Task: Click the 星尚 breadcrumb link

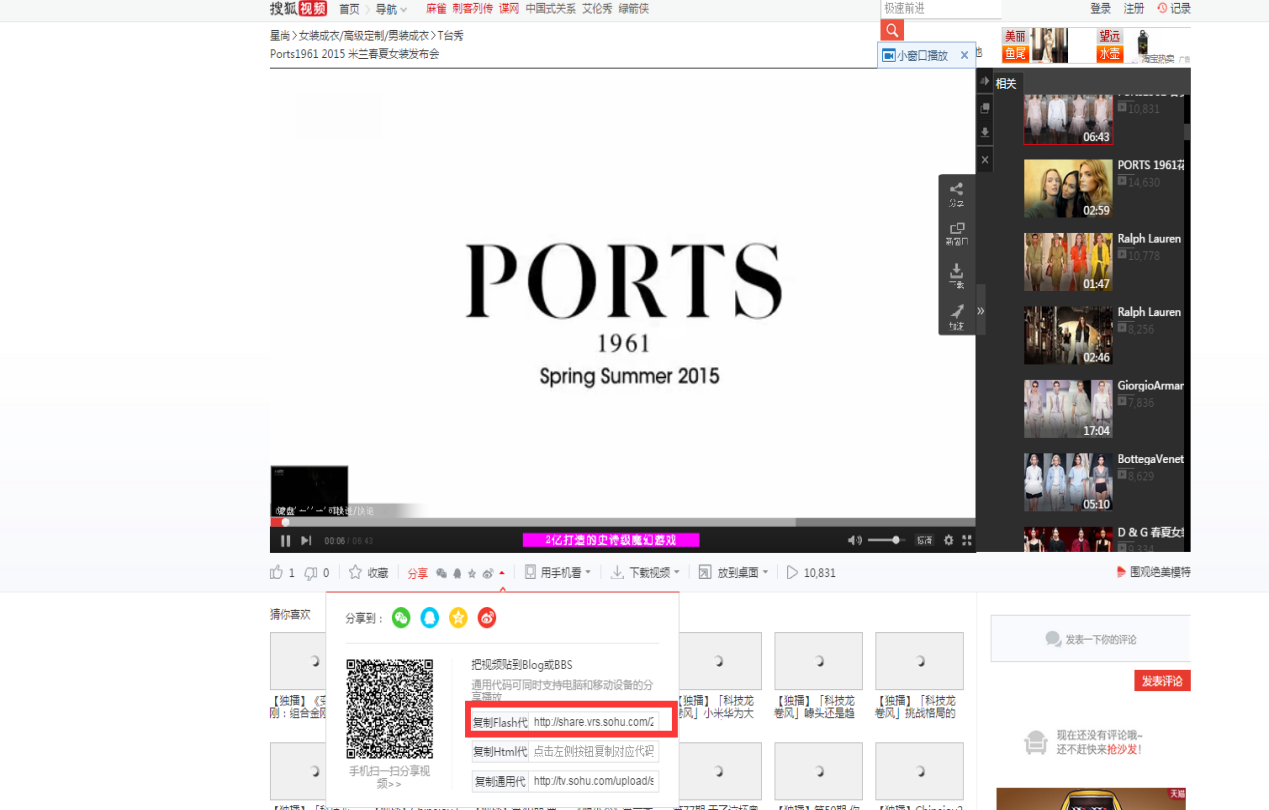Action: (281, 36)
